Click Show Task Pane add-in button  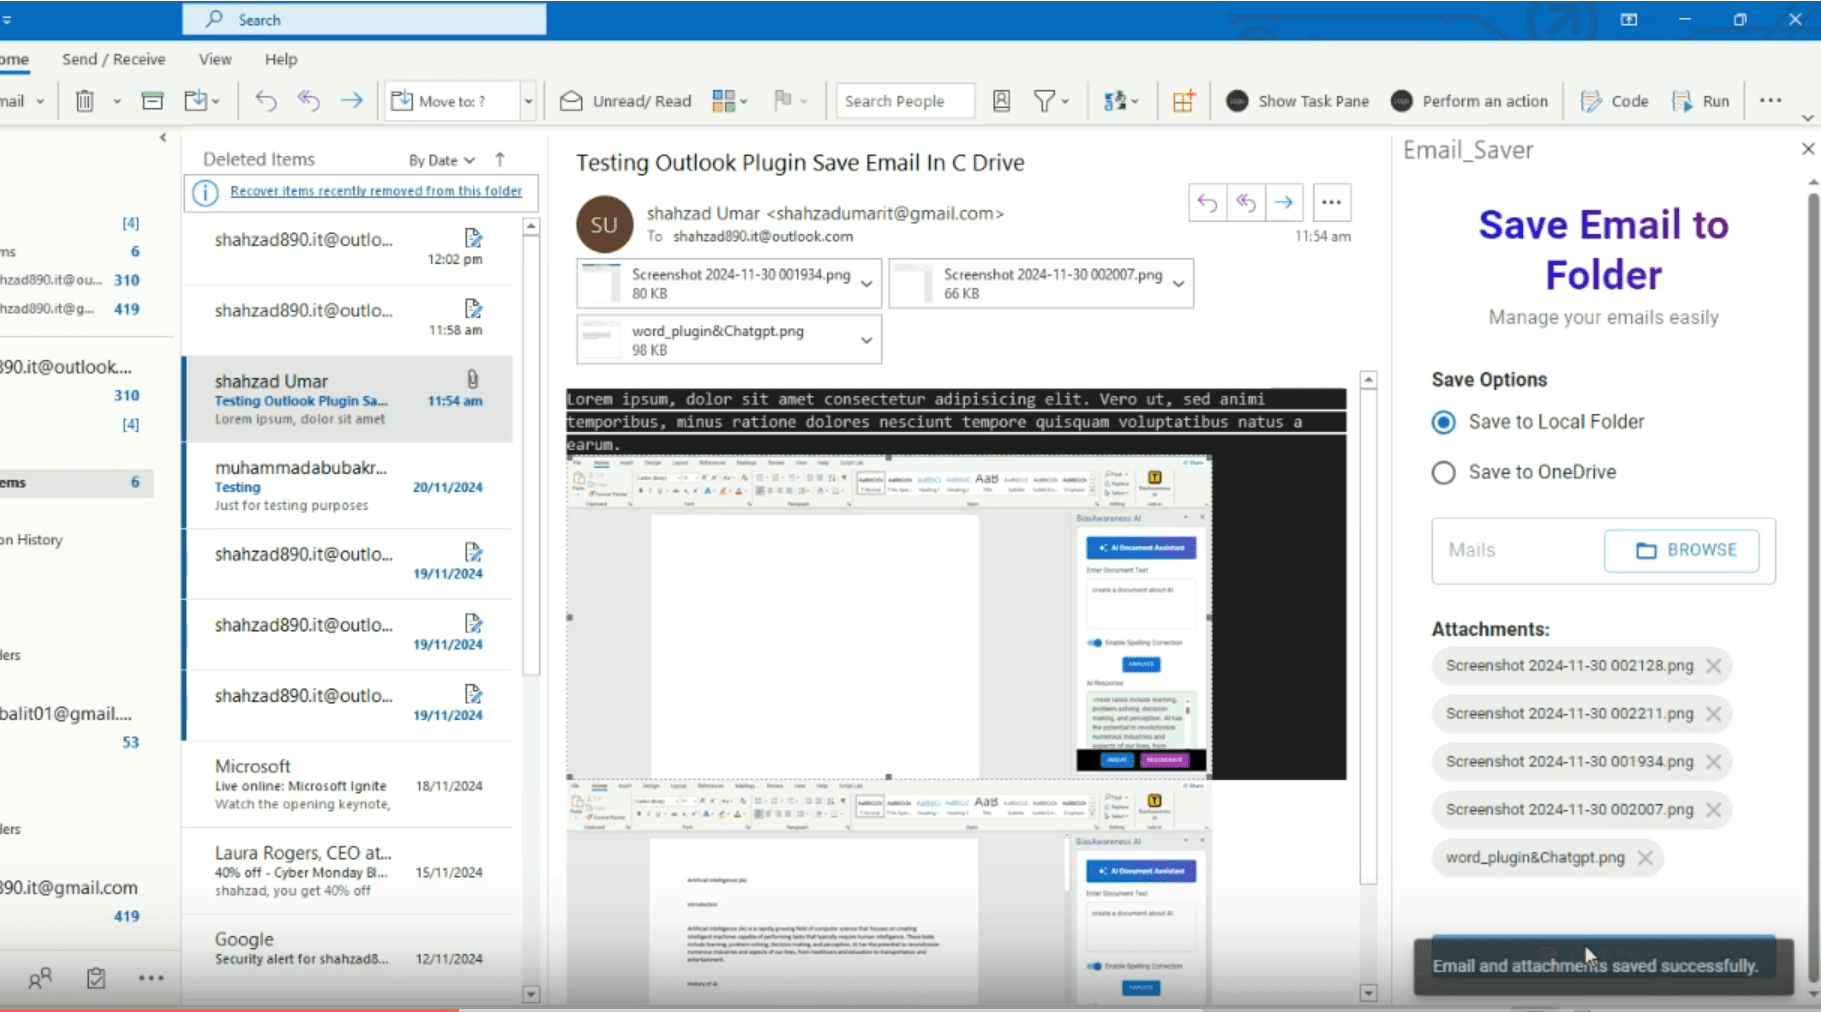point(1297,101)
